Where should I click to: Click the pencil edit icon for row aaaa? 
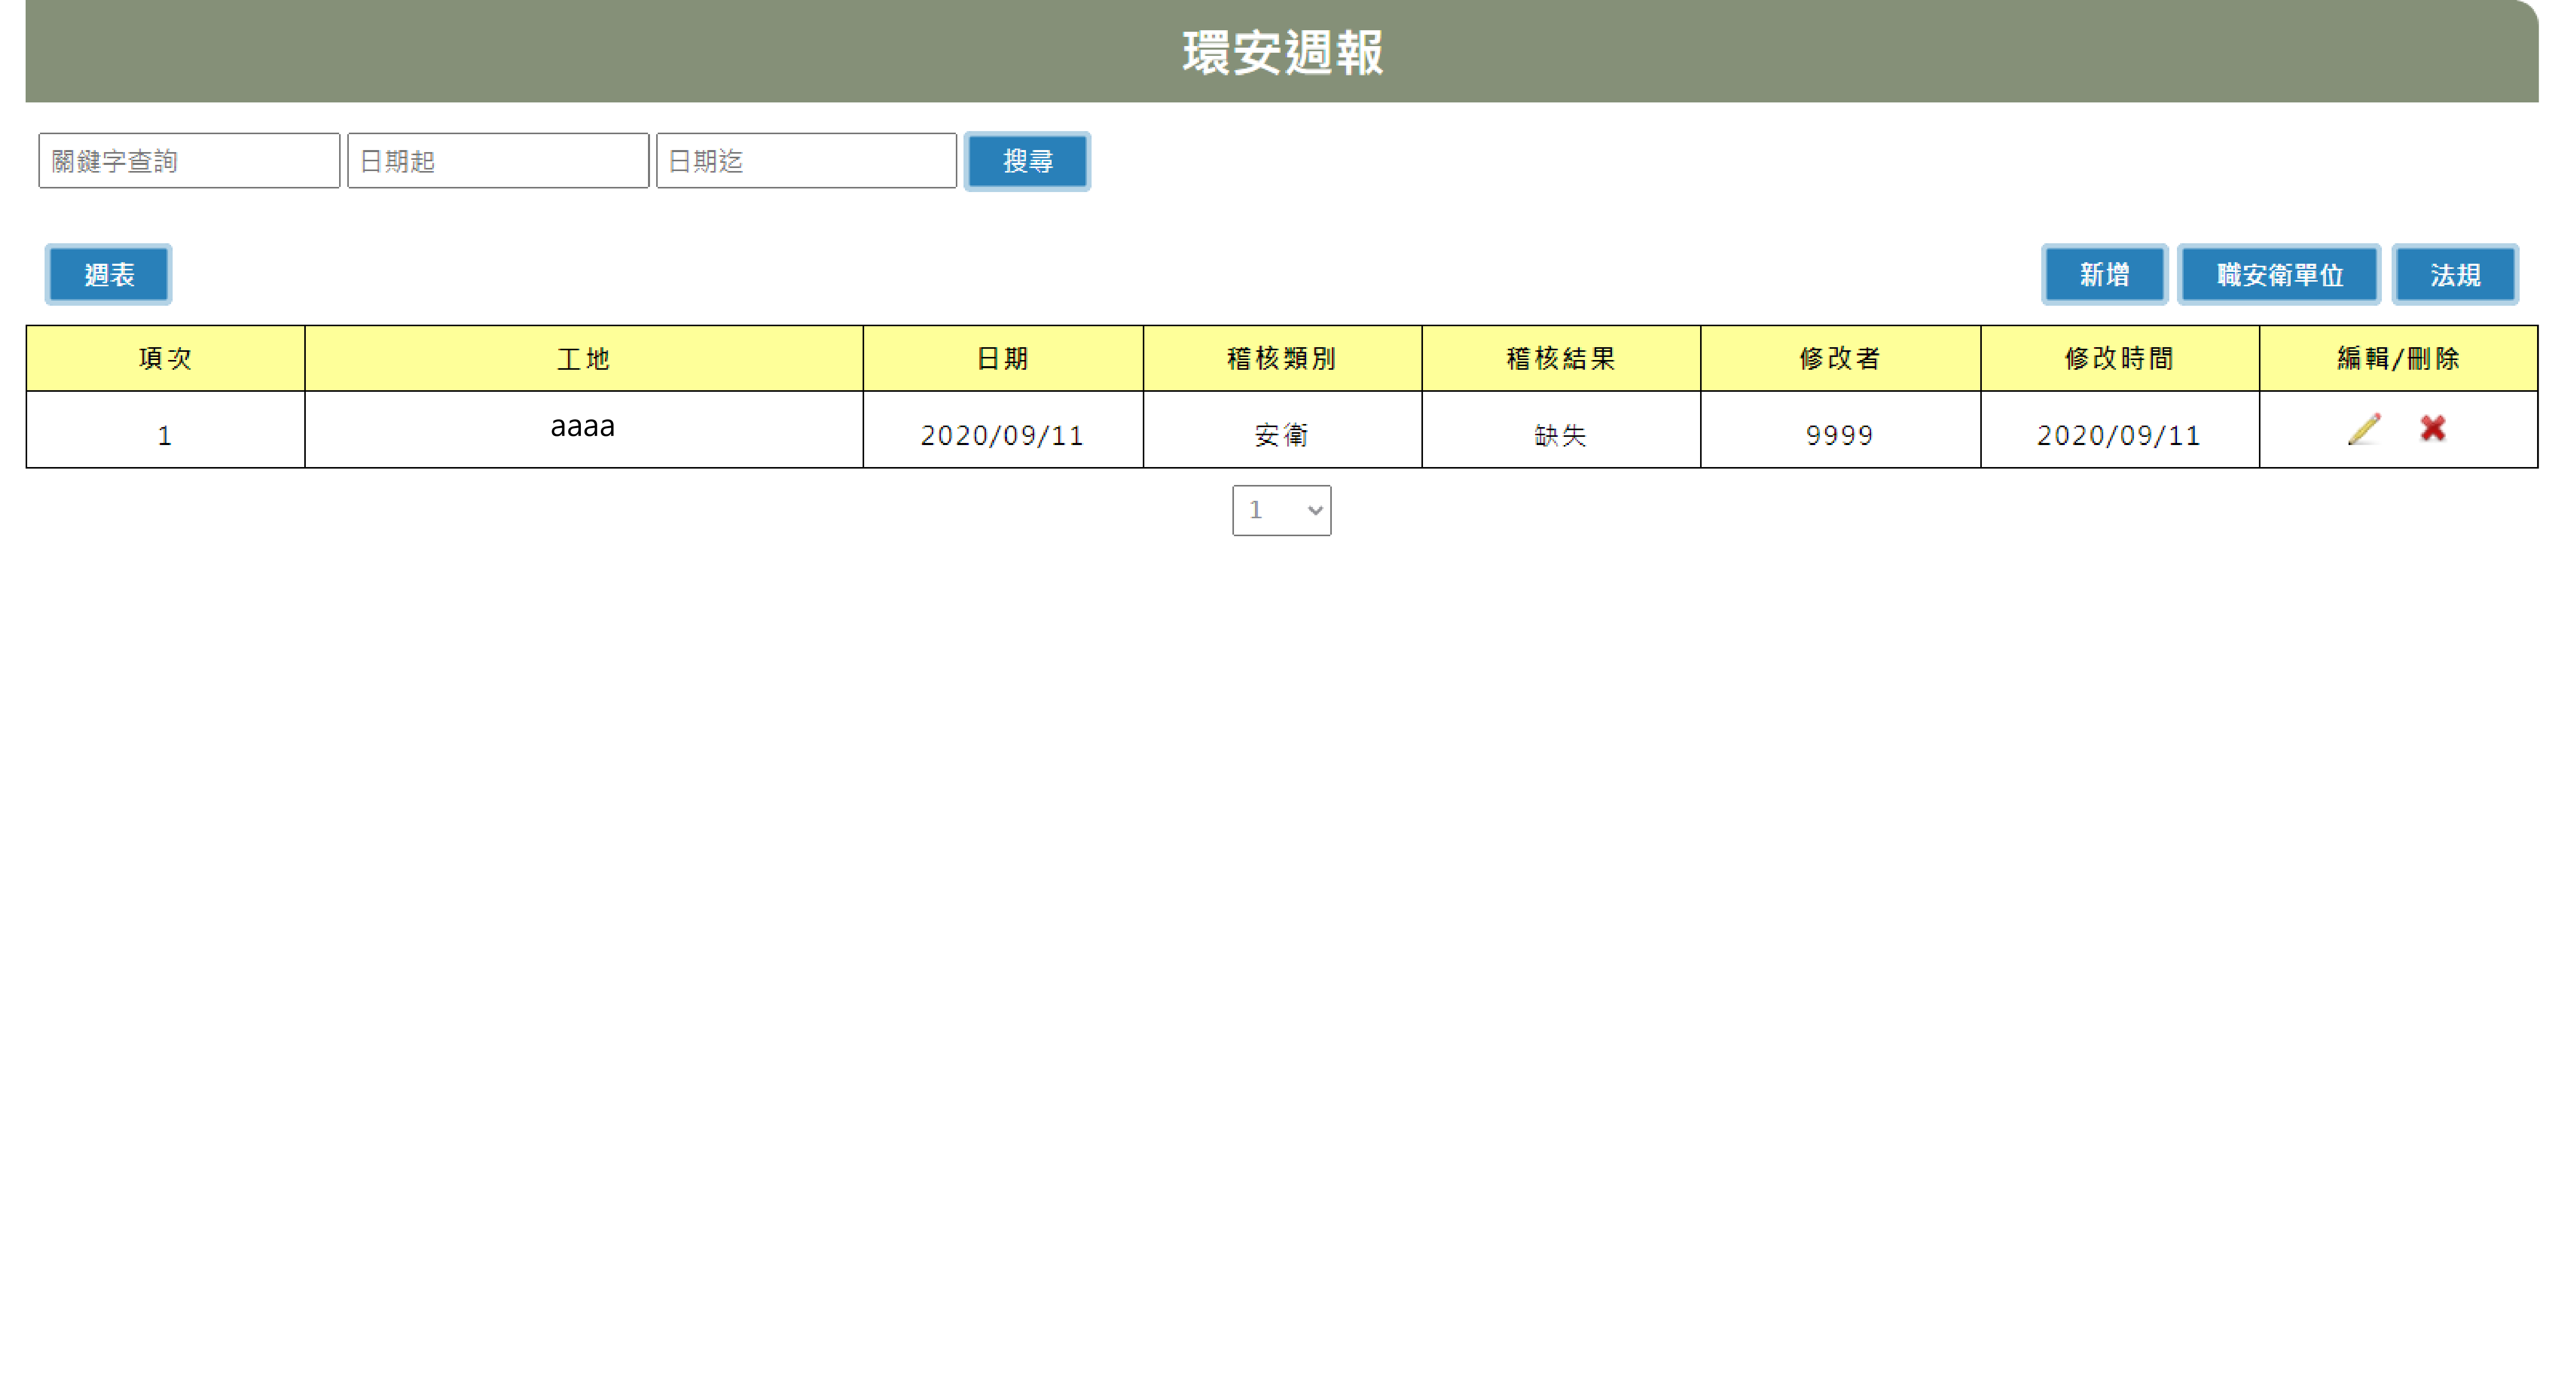[2364, 429]
